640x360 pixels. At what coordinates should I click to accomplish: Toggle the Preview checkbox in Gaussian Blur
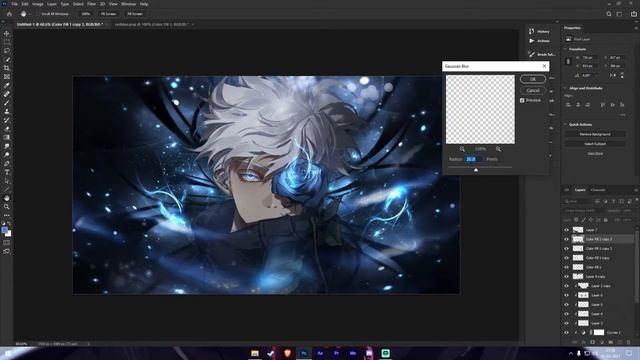coord(522,100)
